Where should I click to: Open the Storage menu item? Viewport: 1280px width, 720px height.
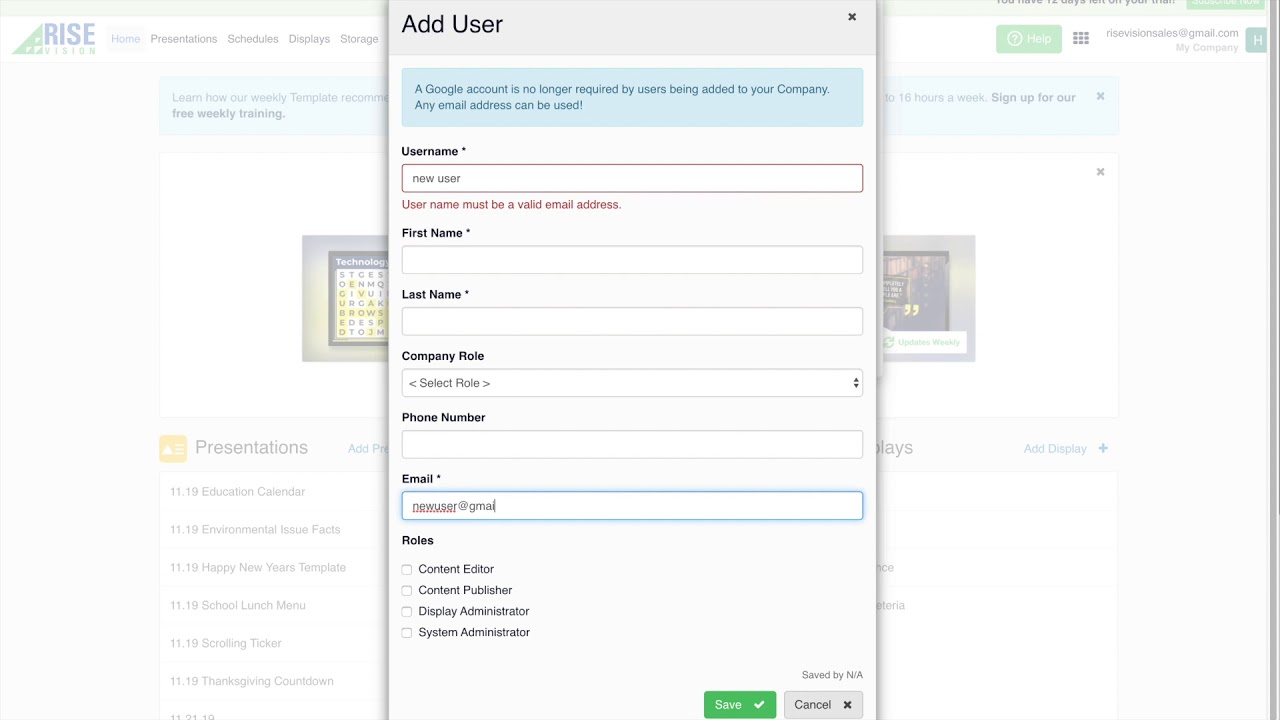(359, 39)
